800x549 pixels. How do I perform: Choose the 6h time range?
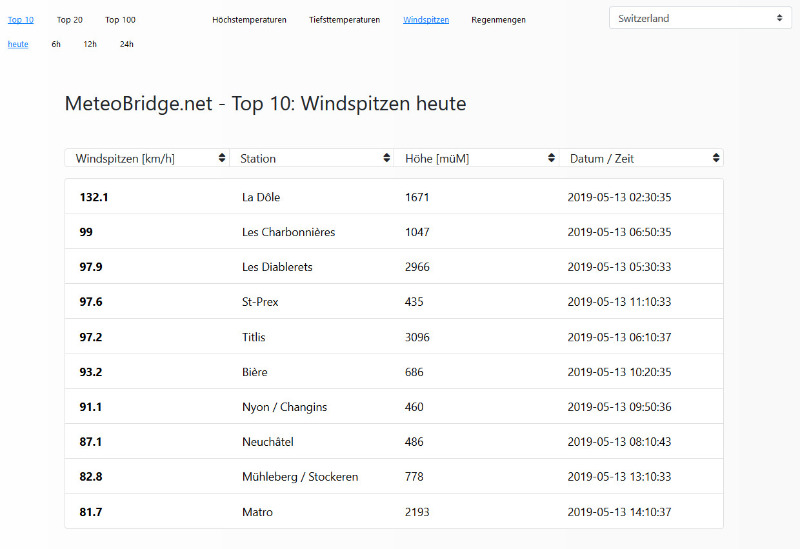56,44
